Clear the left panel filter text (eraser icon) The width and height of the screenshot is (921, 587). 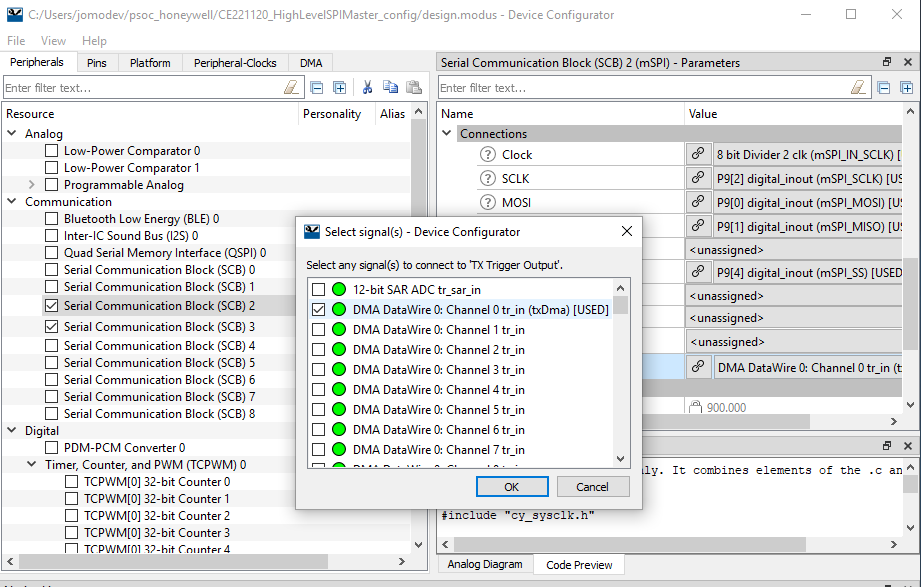[x=291, y=88]
